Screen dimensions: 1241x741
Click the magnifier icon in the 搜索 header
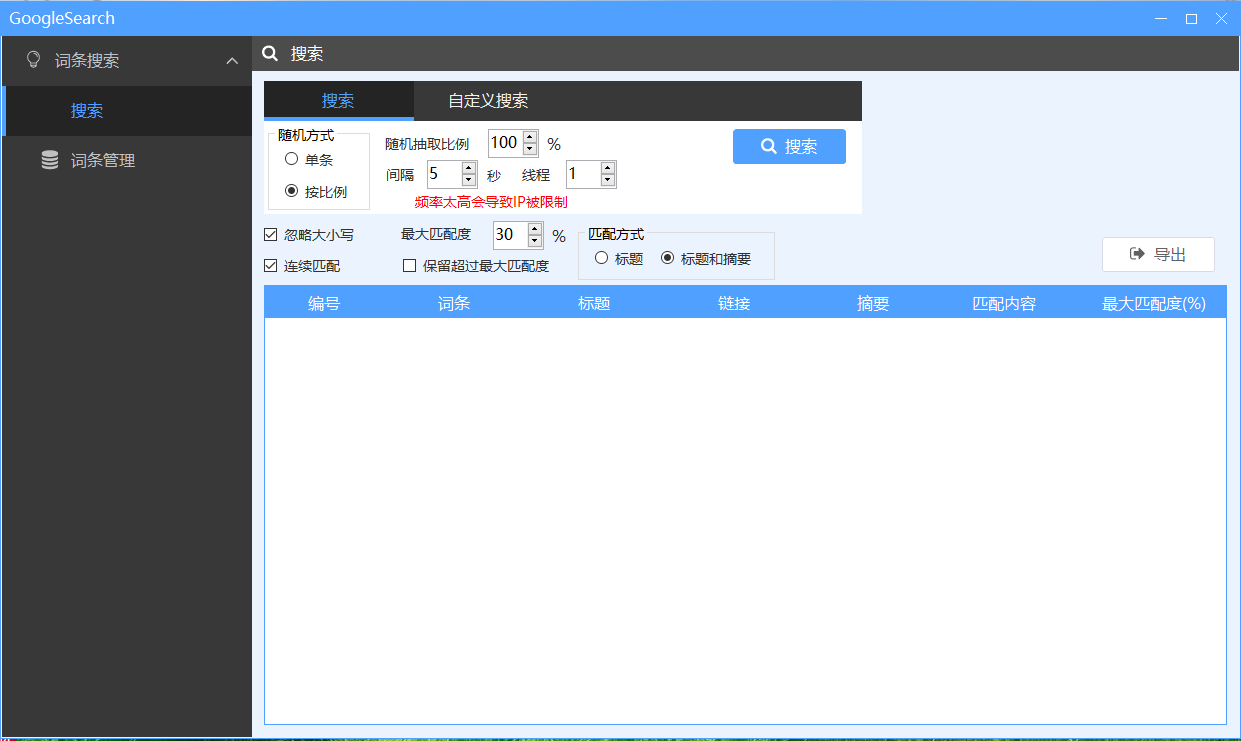pos(269,54)
